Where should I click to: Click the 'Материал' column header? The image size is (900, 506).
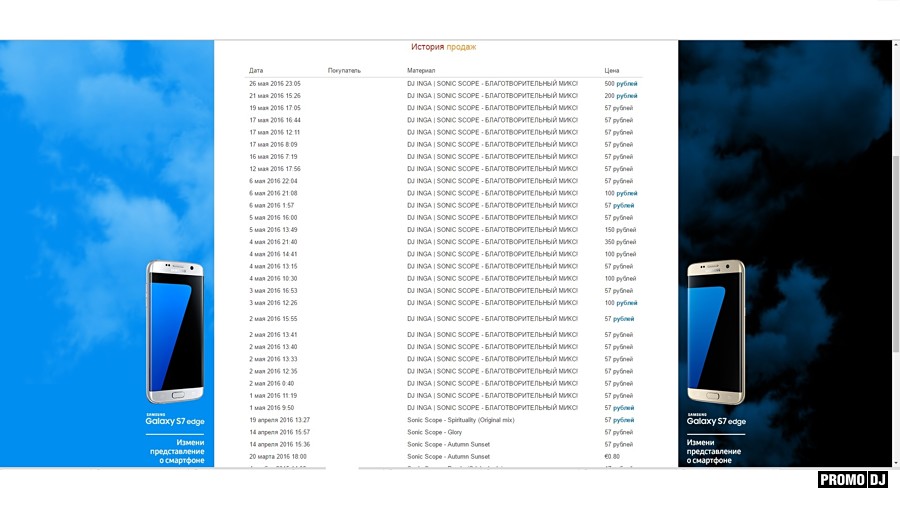coord(421,71)
